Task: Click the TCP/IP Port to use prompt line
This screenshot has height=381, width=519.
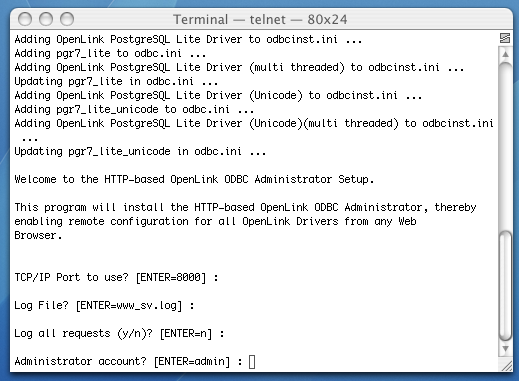Action: [116, 277]
